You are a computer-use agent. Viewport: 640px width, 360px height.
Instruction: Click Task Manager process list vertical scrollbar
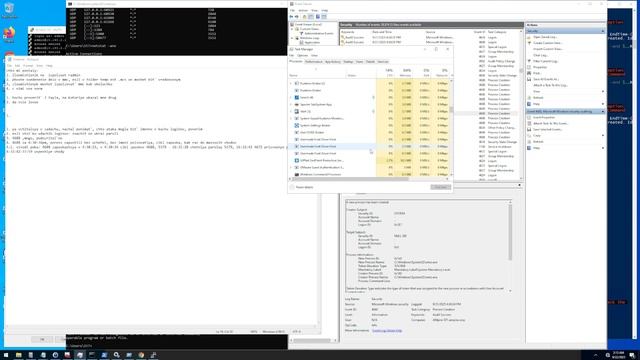coord(451,109)
